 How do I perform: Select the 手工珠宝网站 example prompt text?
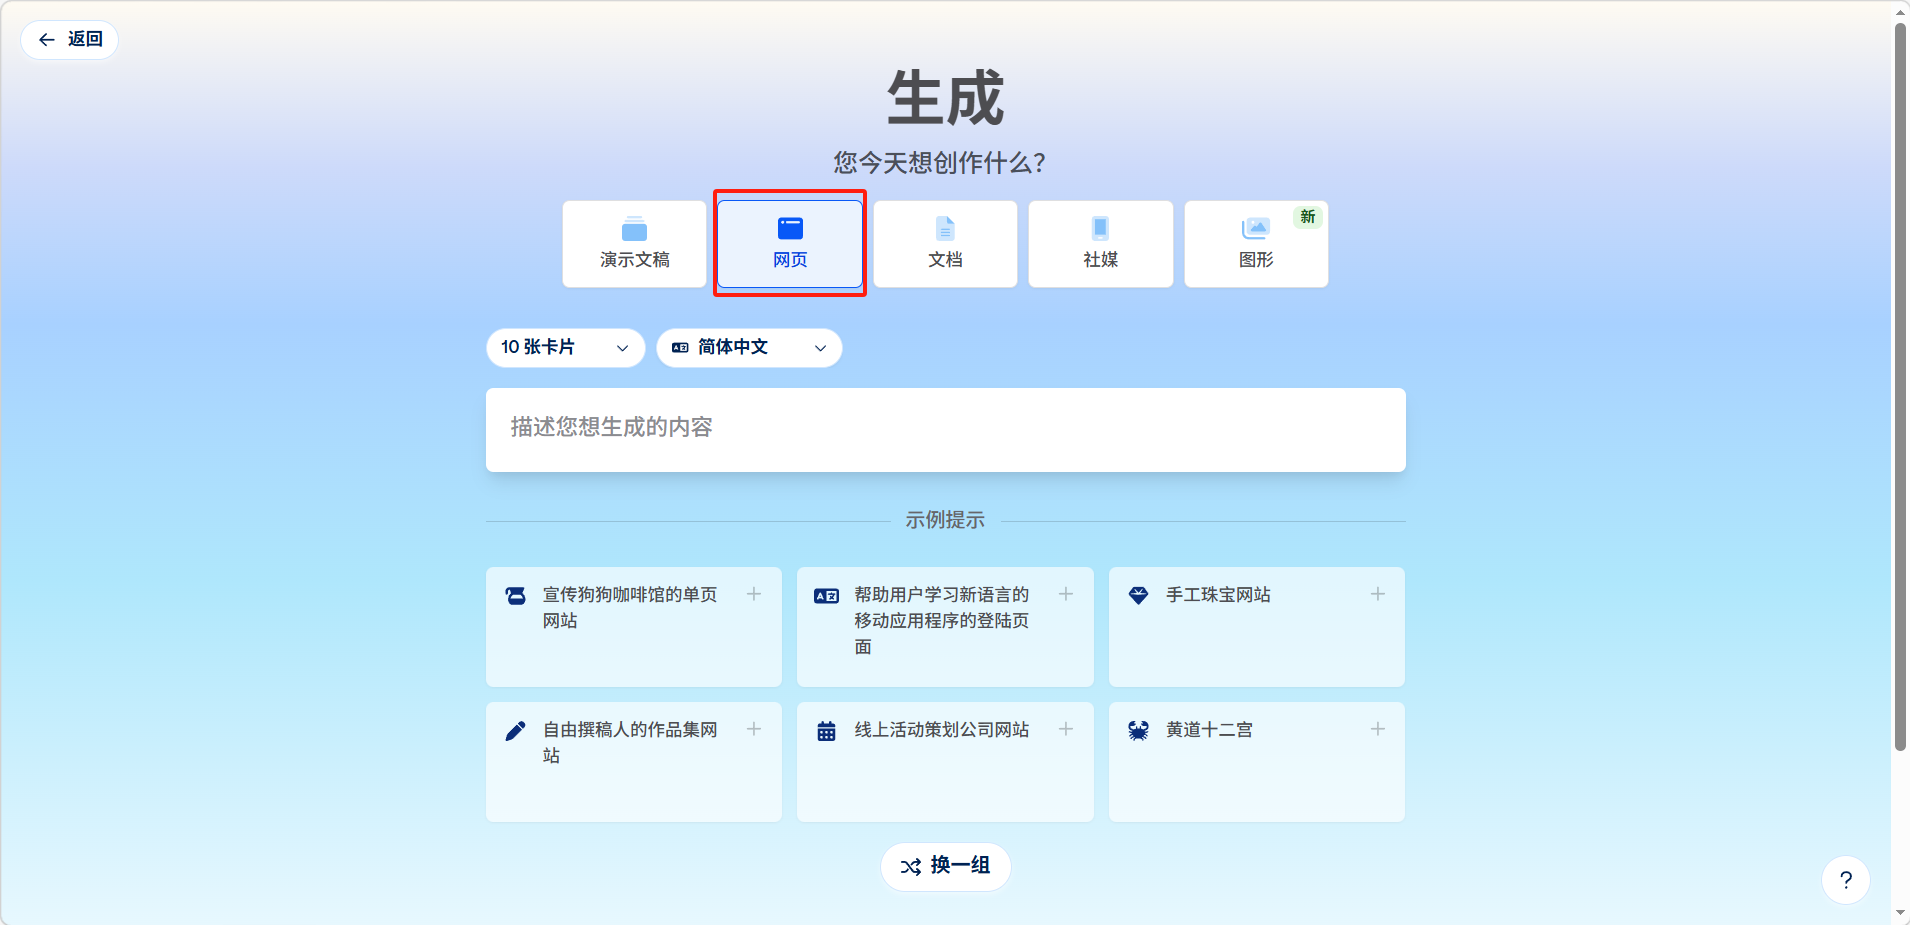tap(1218, 595)
